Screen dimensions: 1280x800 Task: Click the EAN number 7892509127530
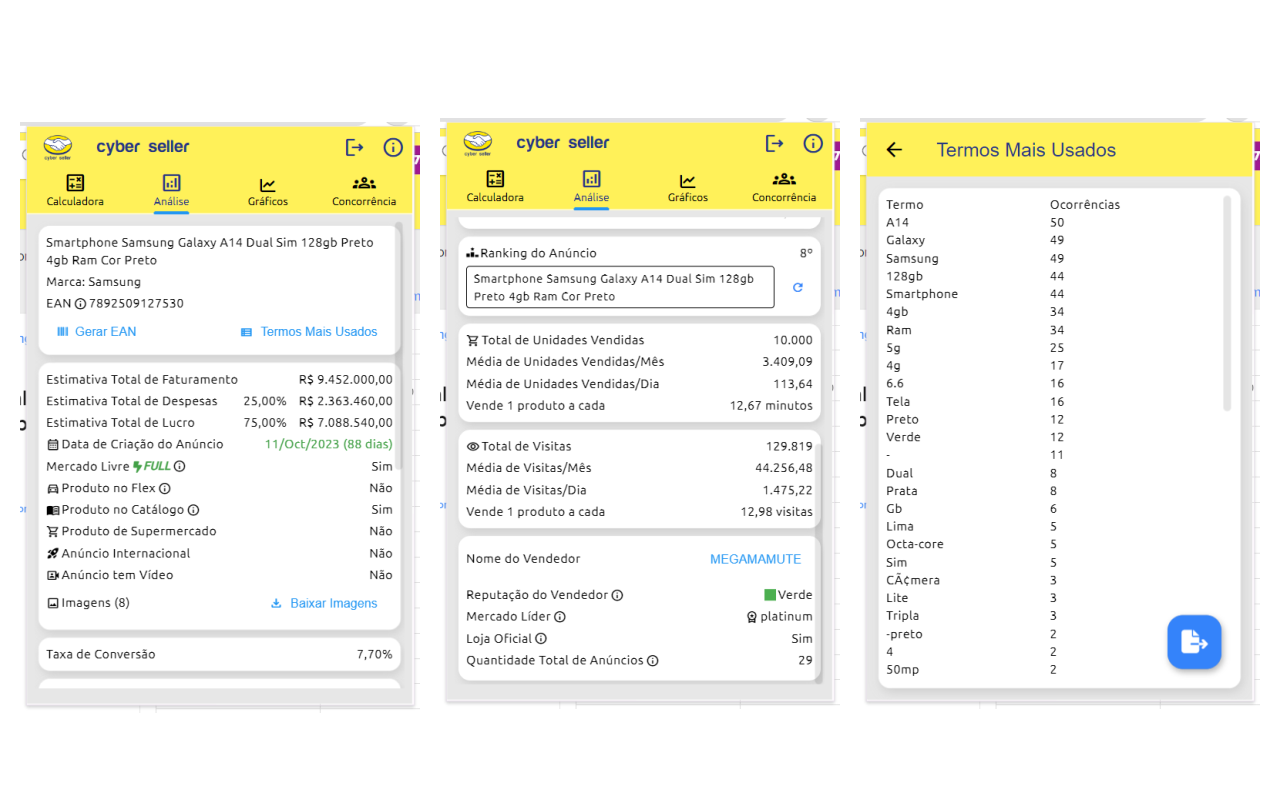coord(136,304)
